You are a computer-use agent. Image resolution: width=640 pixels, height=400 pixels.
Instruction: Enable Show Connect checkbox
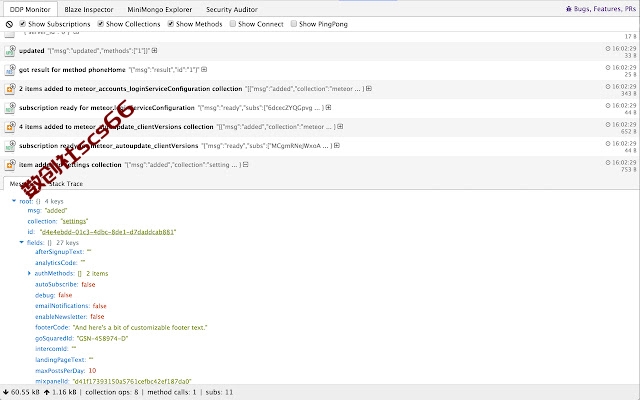point(233,24)
